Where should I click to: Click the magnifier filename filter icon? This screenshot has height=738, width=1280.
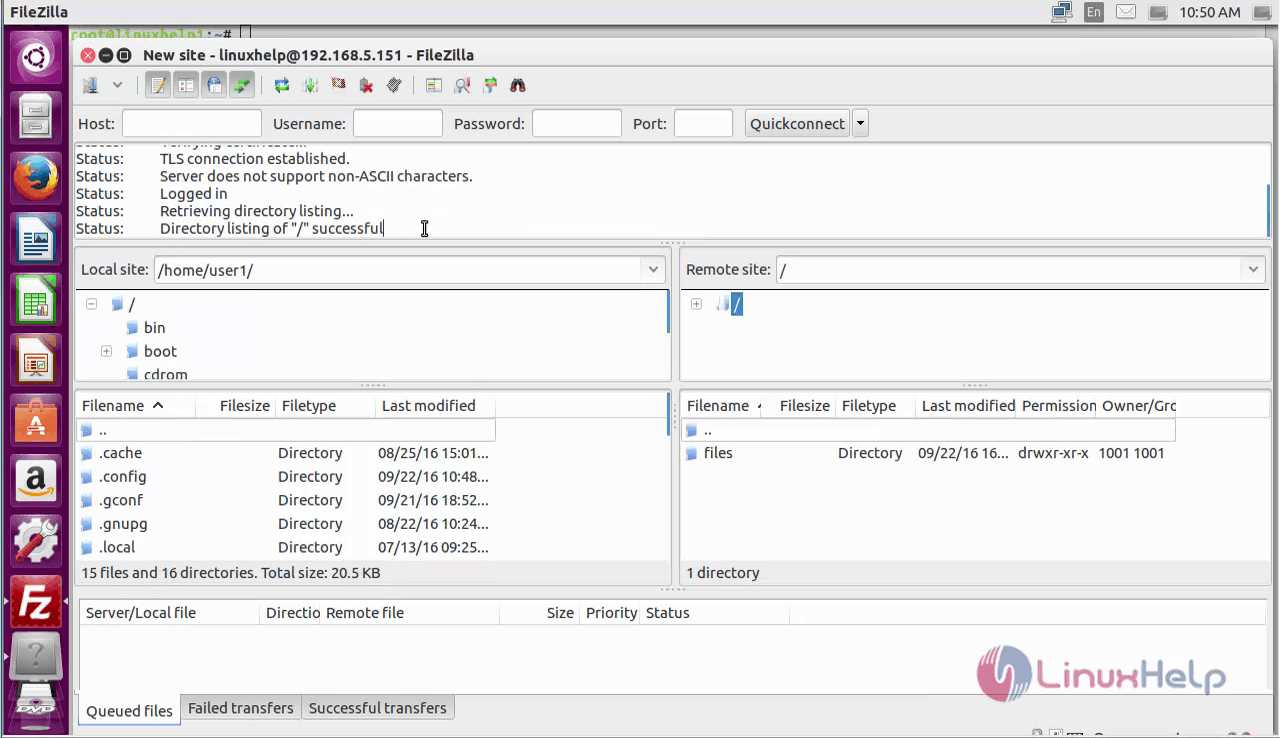tap(461, 85)
